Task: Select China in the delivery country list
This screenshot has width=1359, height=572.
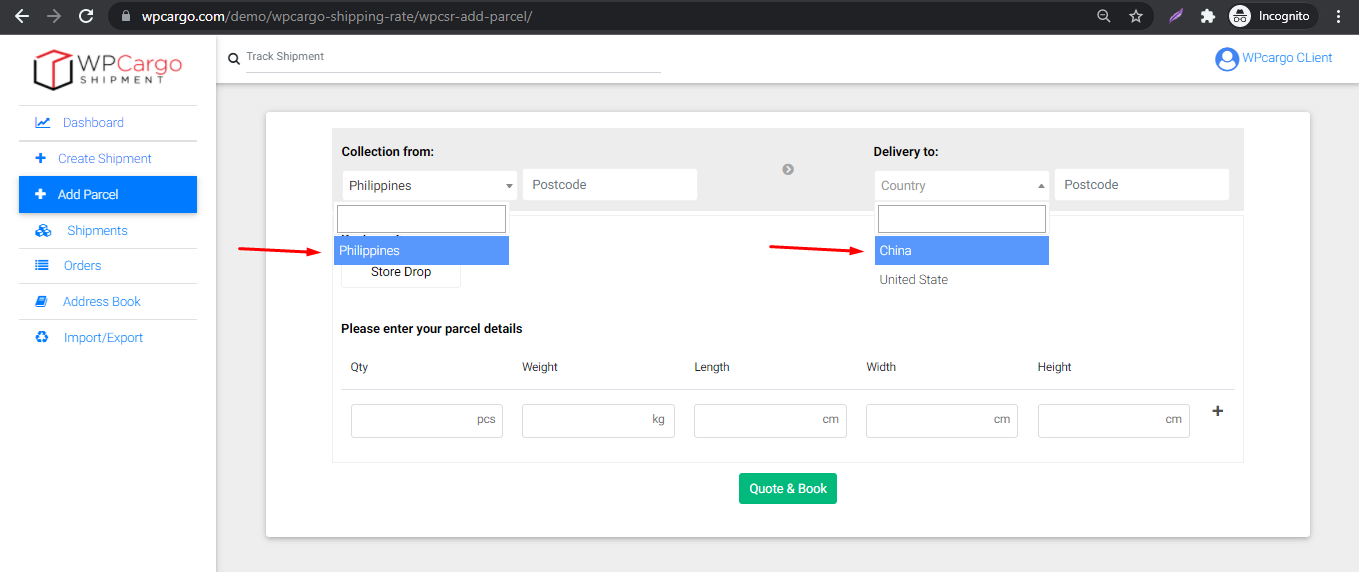Action: [x=961, y=251]
